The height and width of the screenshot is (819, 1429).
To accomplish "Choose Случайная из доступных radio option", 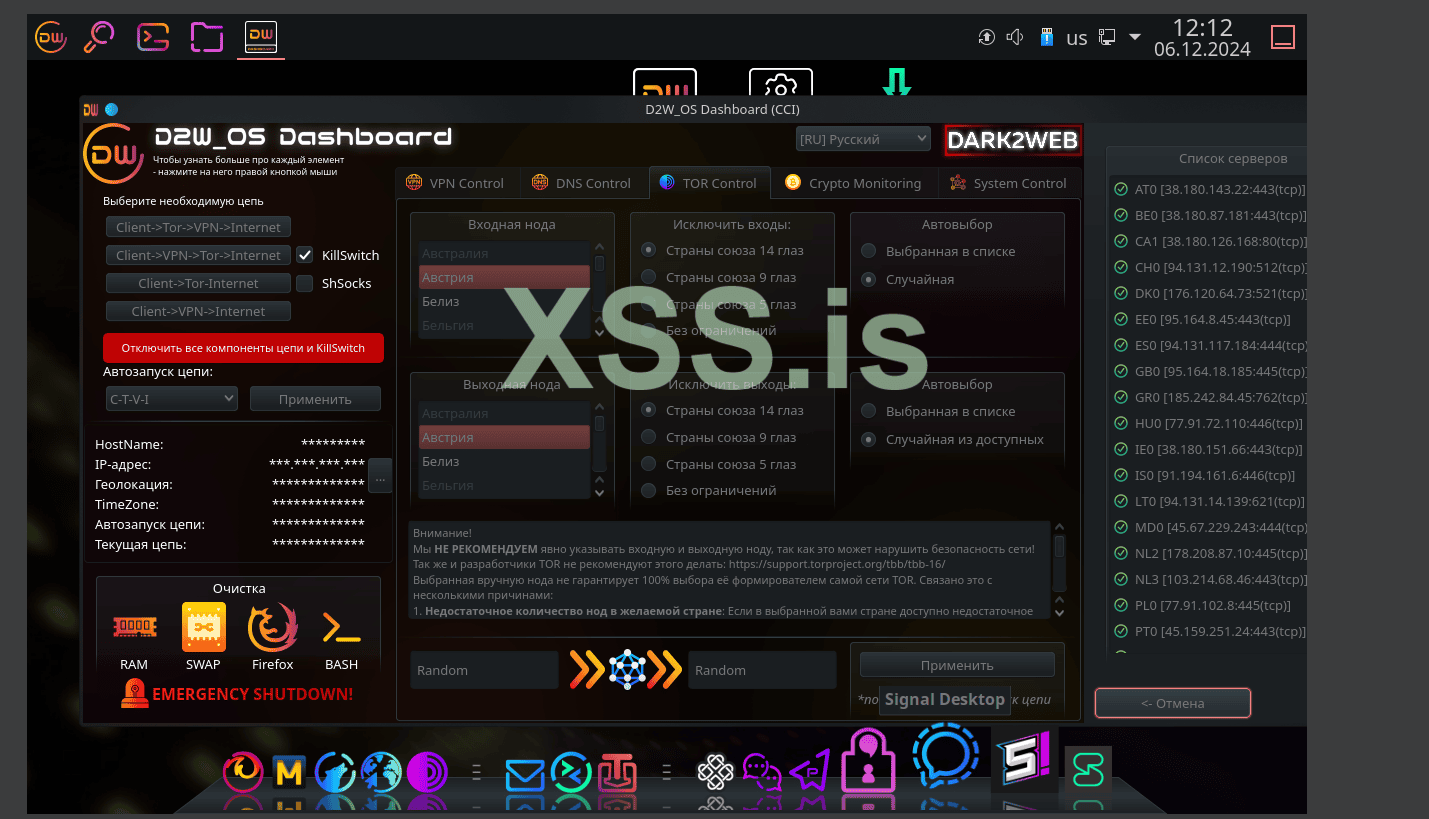I will [869, 439].
